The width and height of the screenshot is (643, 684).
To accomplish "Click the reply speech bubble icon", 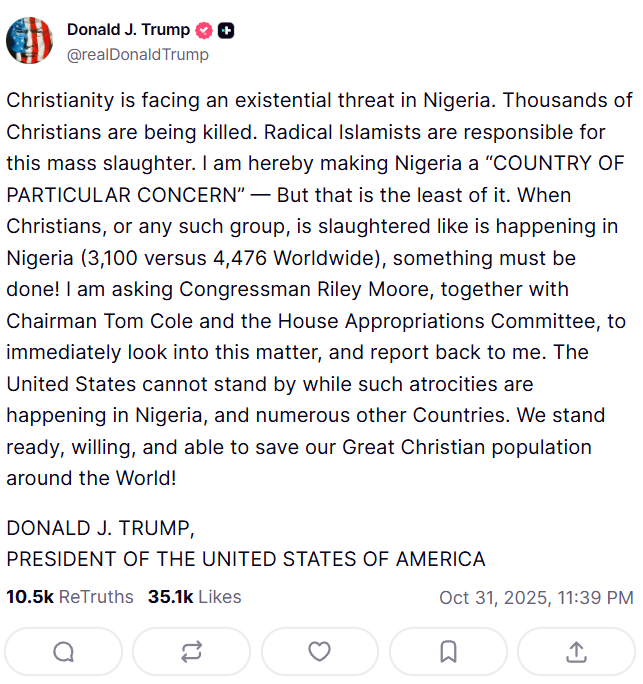I will pos(64,652).
